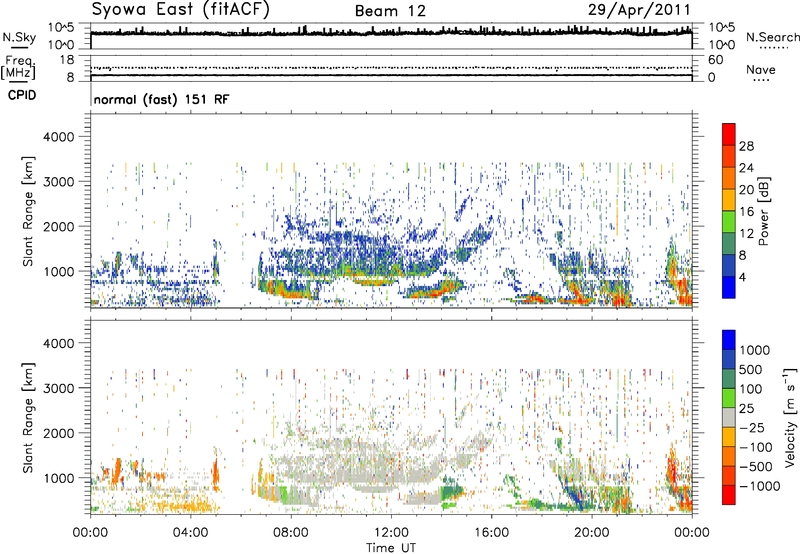Screen dimensions: 800x554
Task: Click the 3000 tick label on velocity panel
Action: (58, 388)
